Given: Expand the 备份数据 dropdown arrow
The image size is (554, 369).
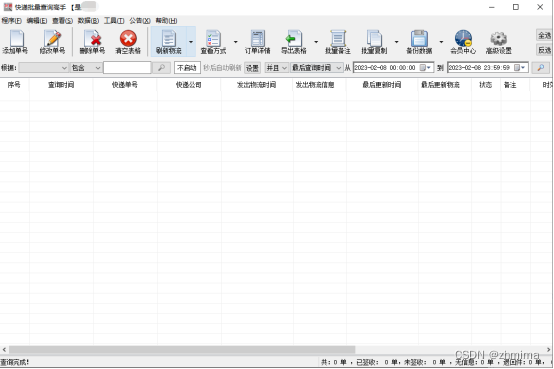Looking at the screenshot, I should pos(441,42).
